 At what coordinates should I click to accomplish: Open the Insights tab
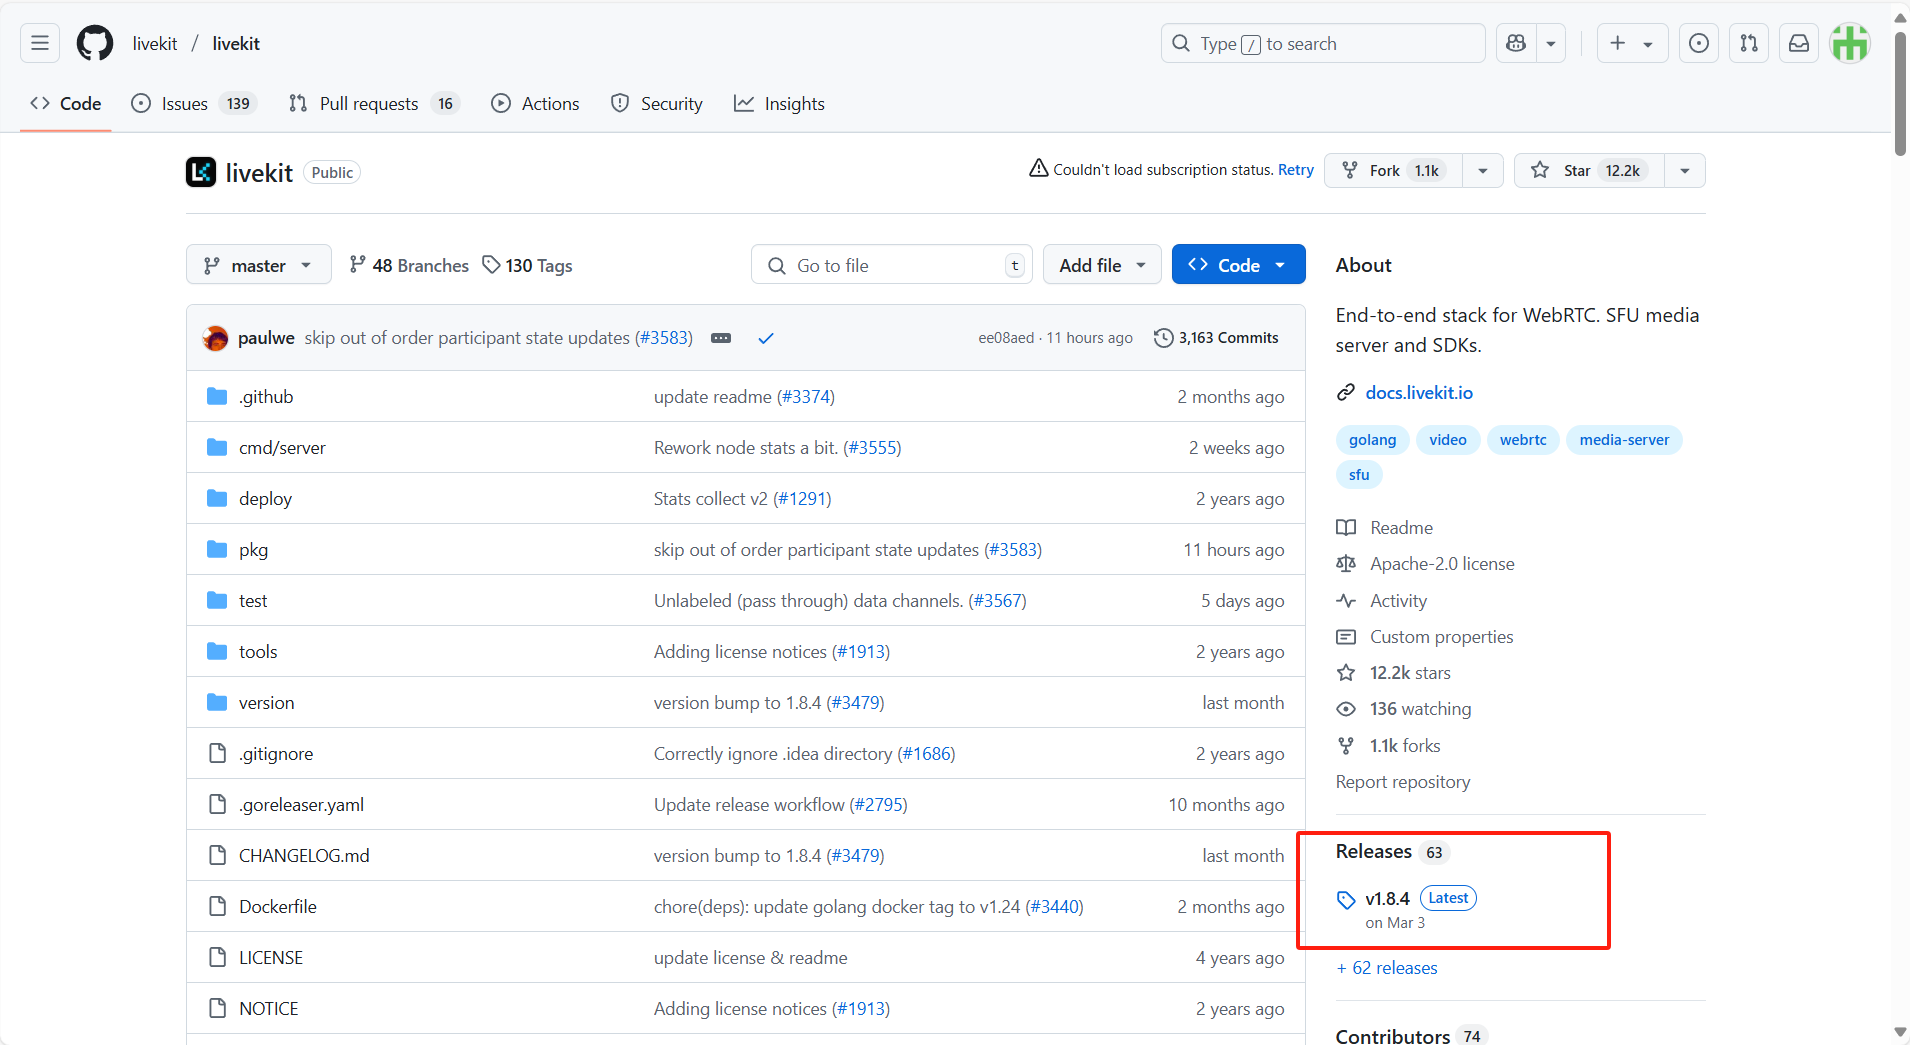(x=779, y=103)
